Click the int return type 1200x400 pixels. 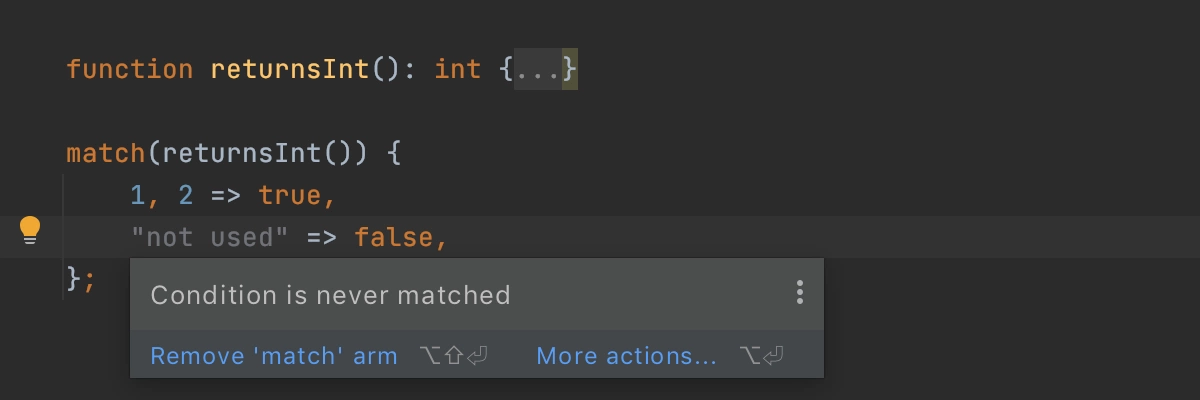[x=458, y=70]
